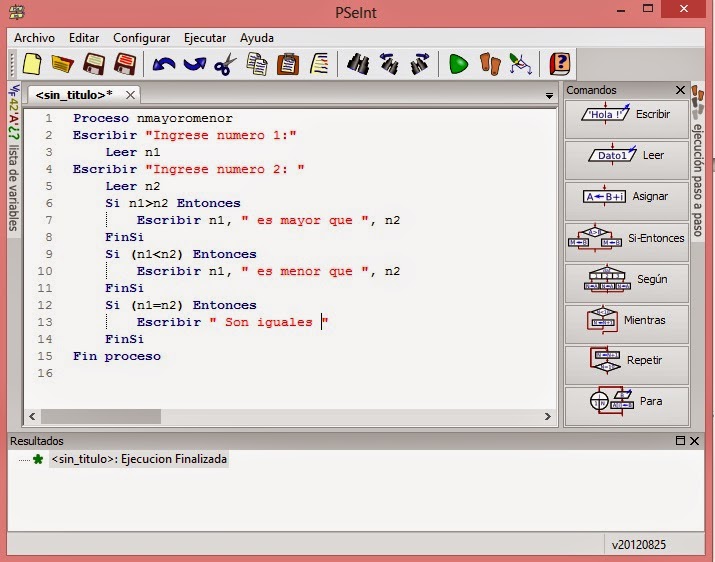Save the file with the floppy disk icon
Viewport: 715px width, 562px height.
94,64
